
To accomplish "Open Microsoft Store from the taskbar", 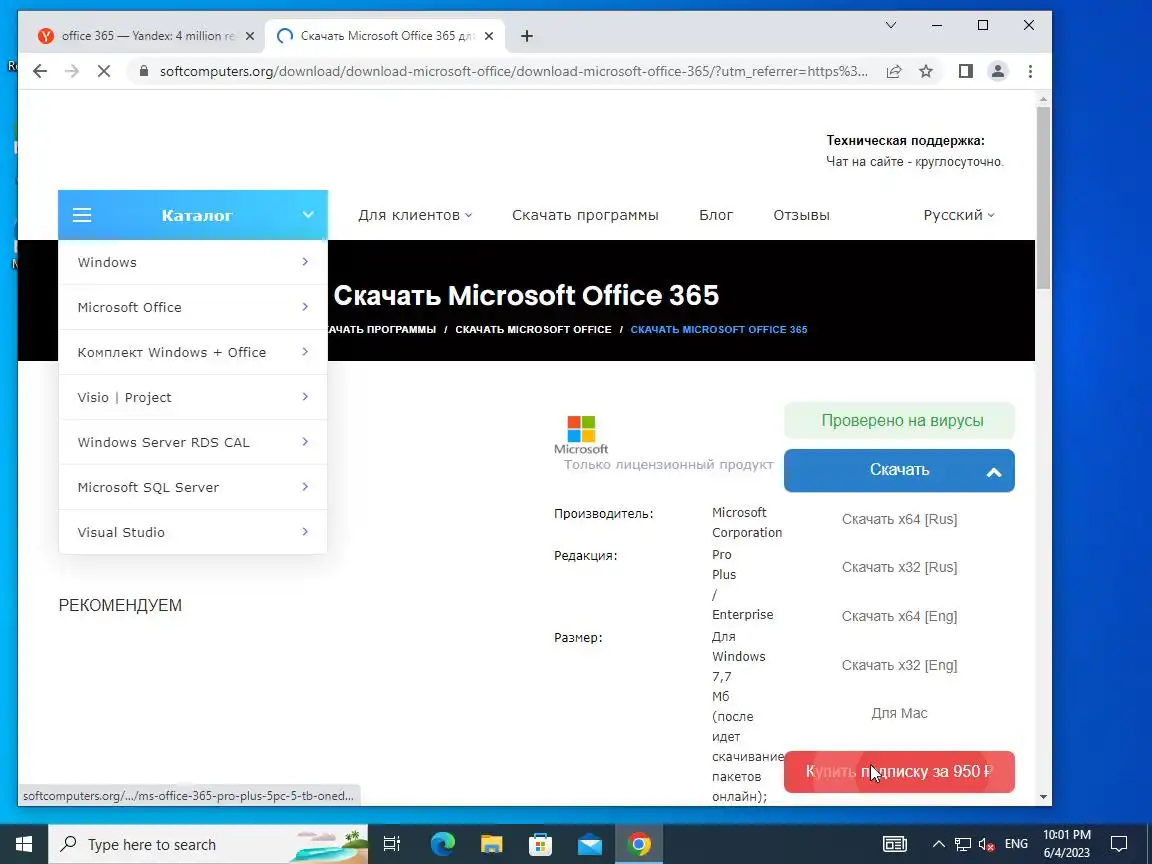I will [x=540, y=844].
